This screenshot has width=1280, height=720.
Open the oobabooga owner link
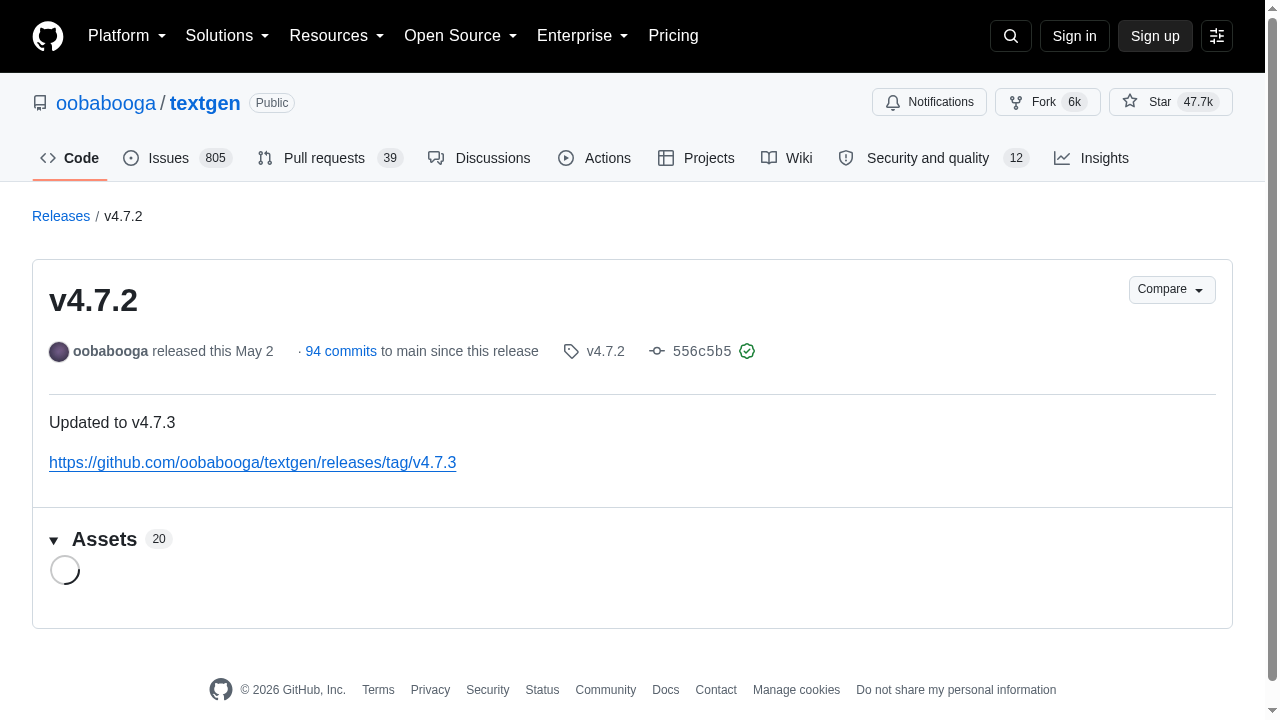click(106, 103)
